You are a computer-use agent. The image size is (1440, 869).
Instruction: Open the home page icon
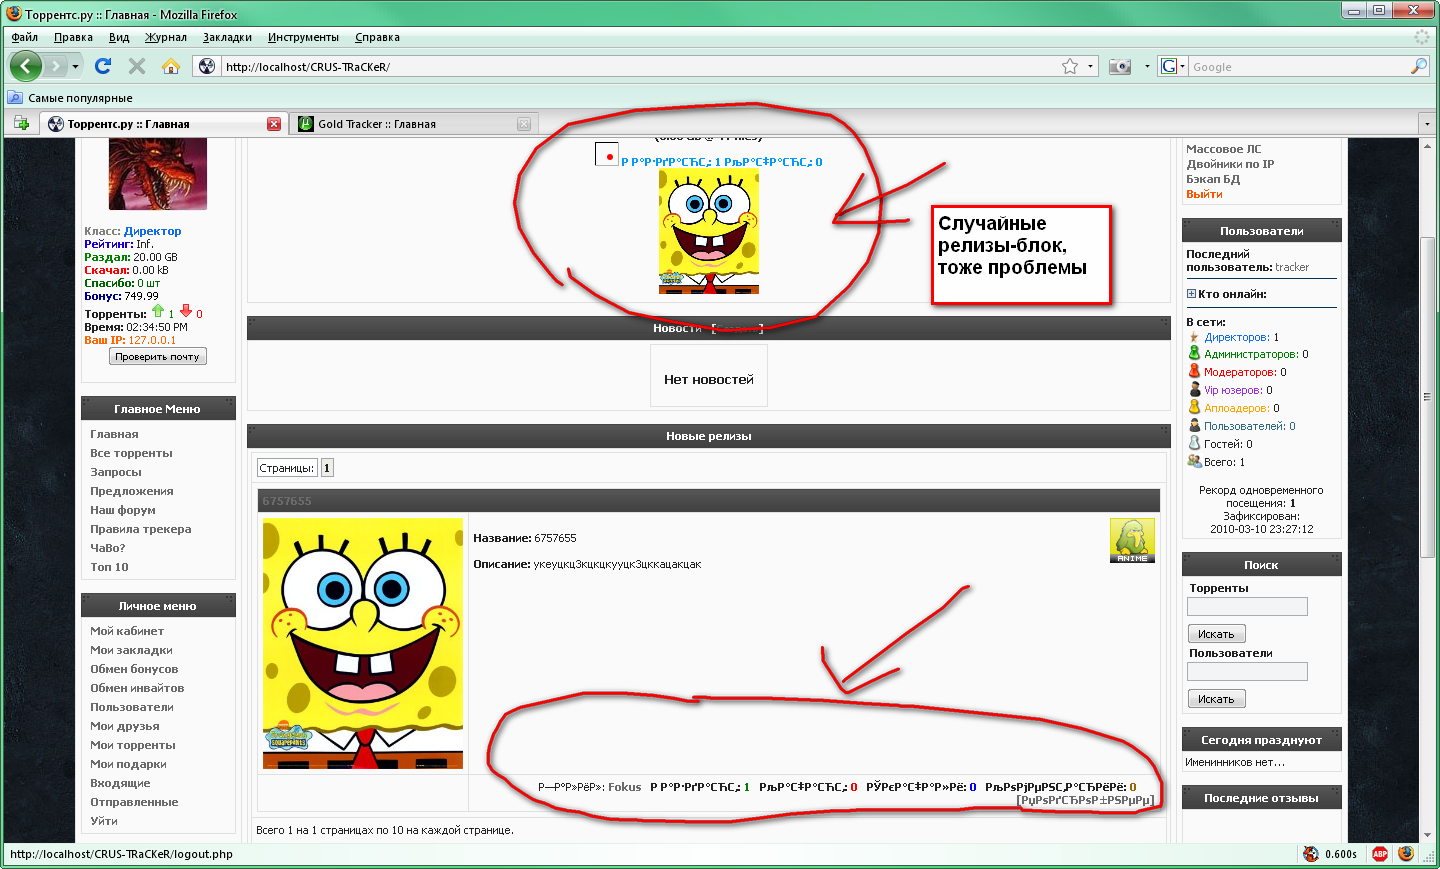point(171,66)
